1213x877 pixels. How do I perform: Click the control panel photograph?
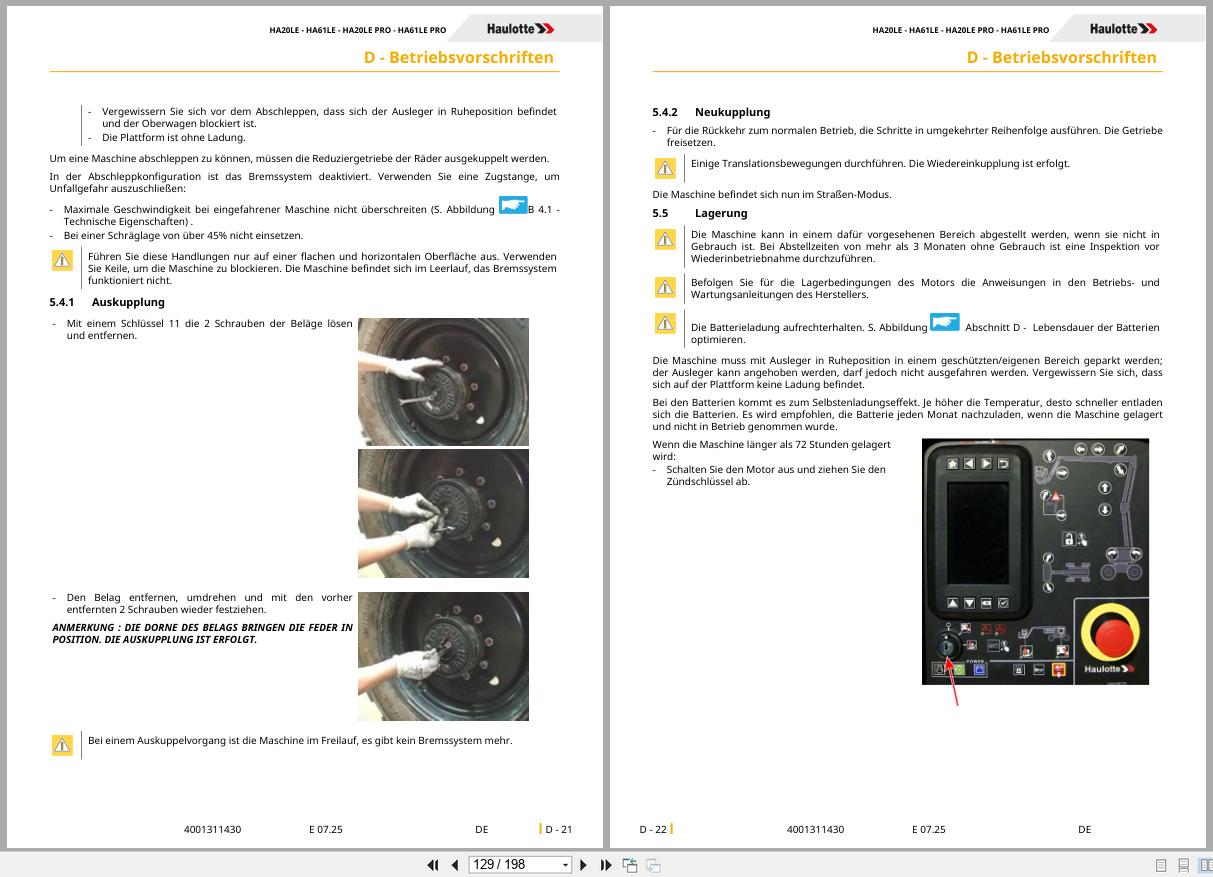tap(1035, 561)
